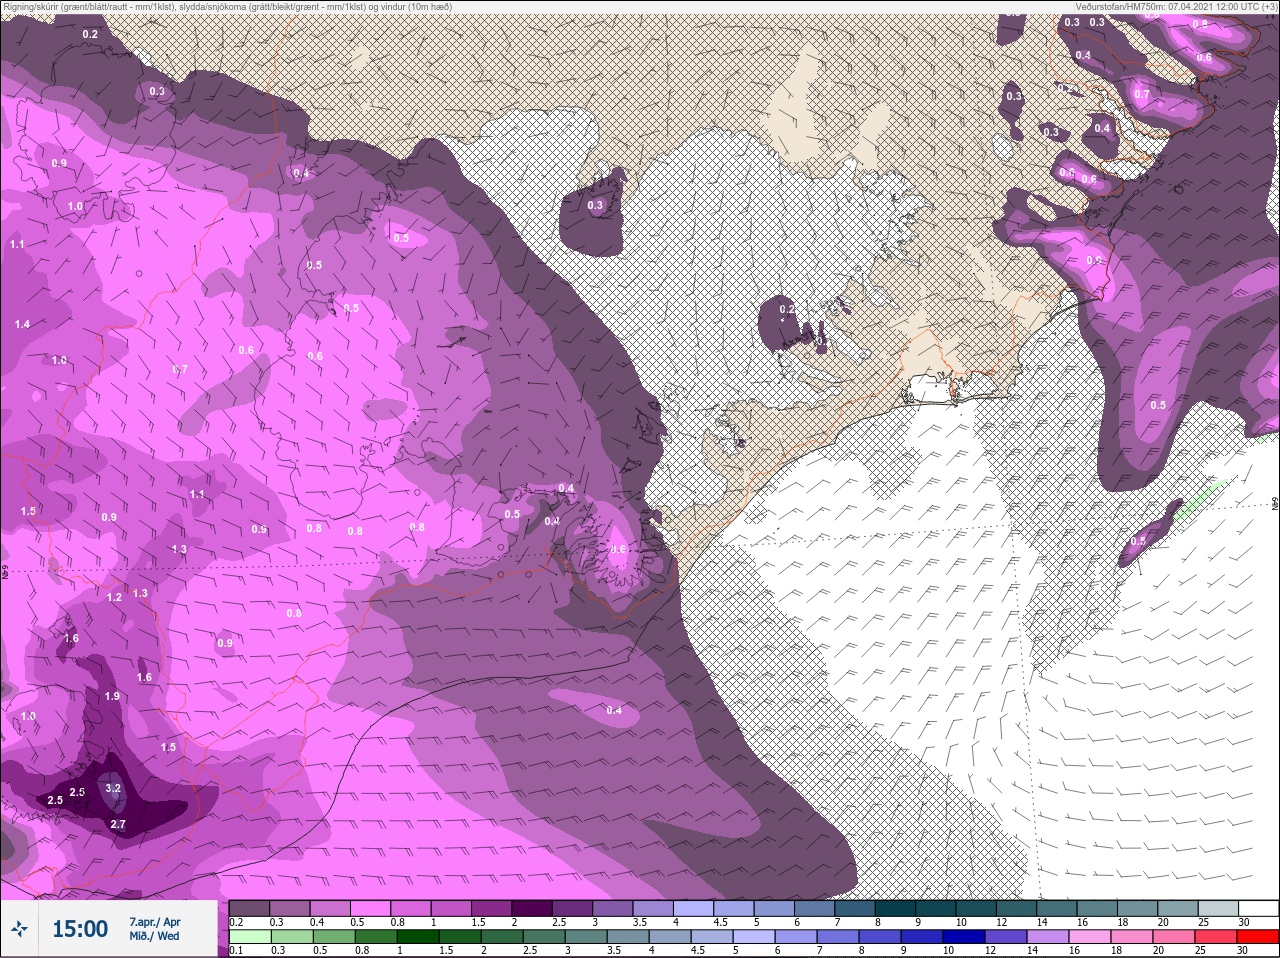This screenshot has width=1280, height=958.
Task: Click the 'Mið./ Wed' weekday label
Action: (x=155, y=936)
